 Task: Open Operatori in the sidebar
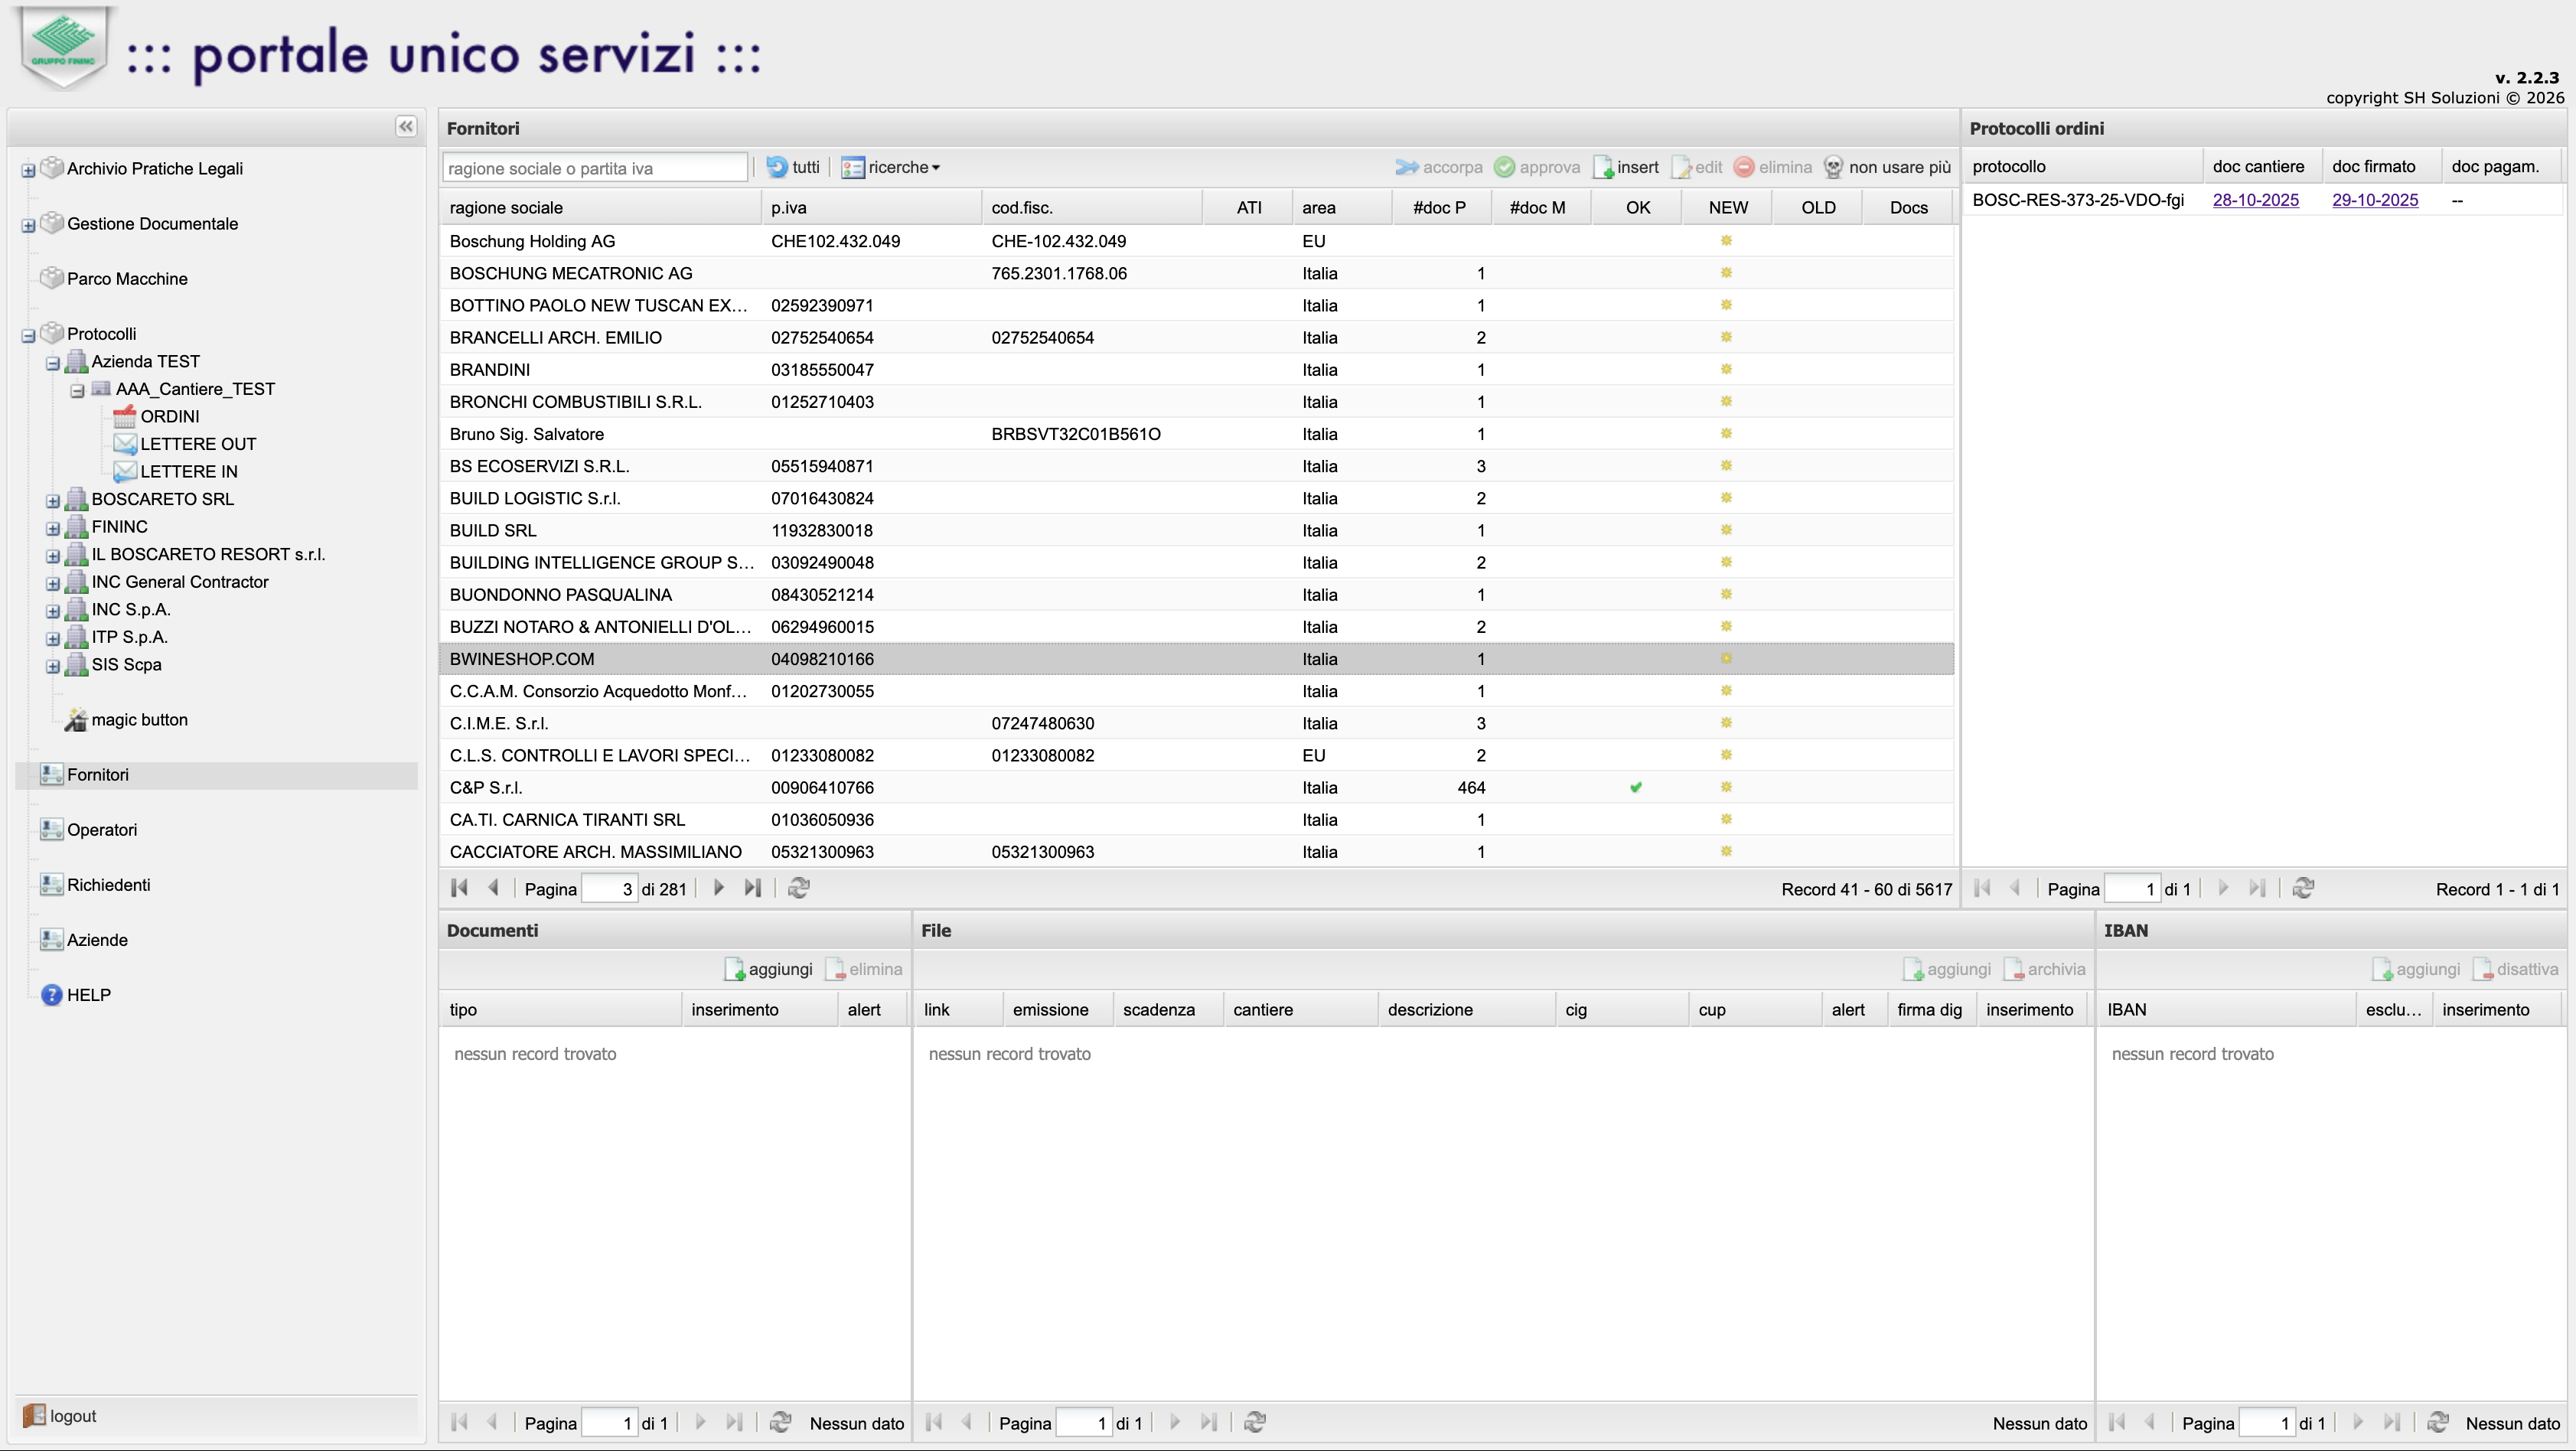(x=102, y=830)
